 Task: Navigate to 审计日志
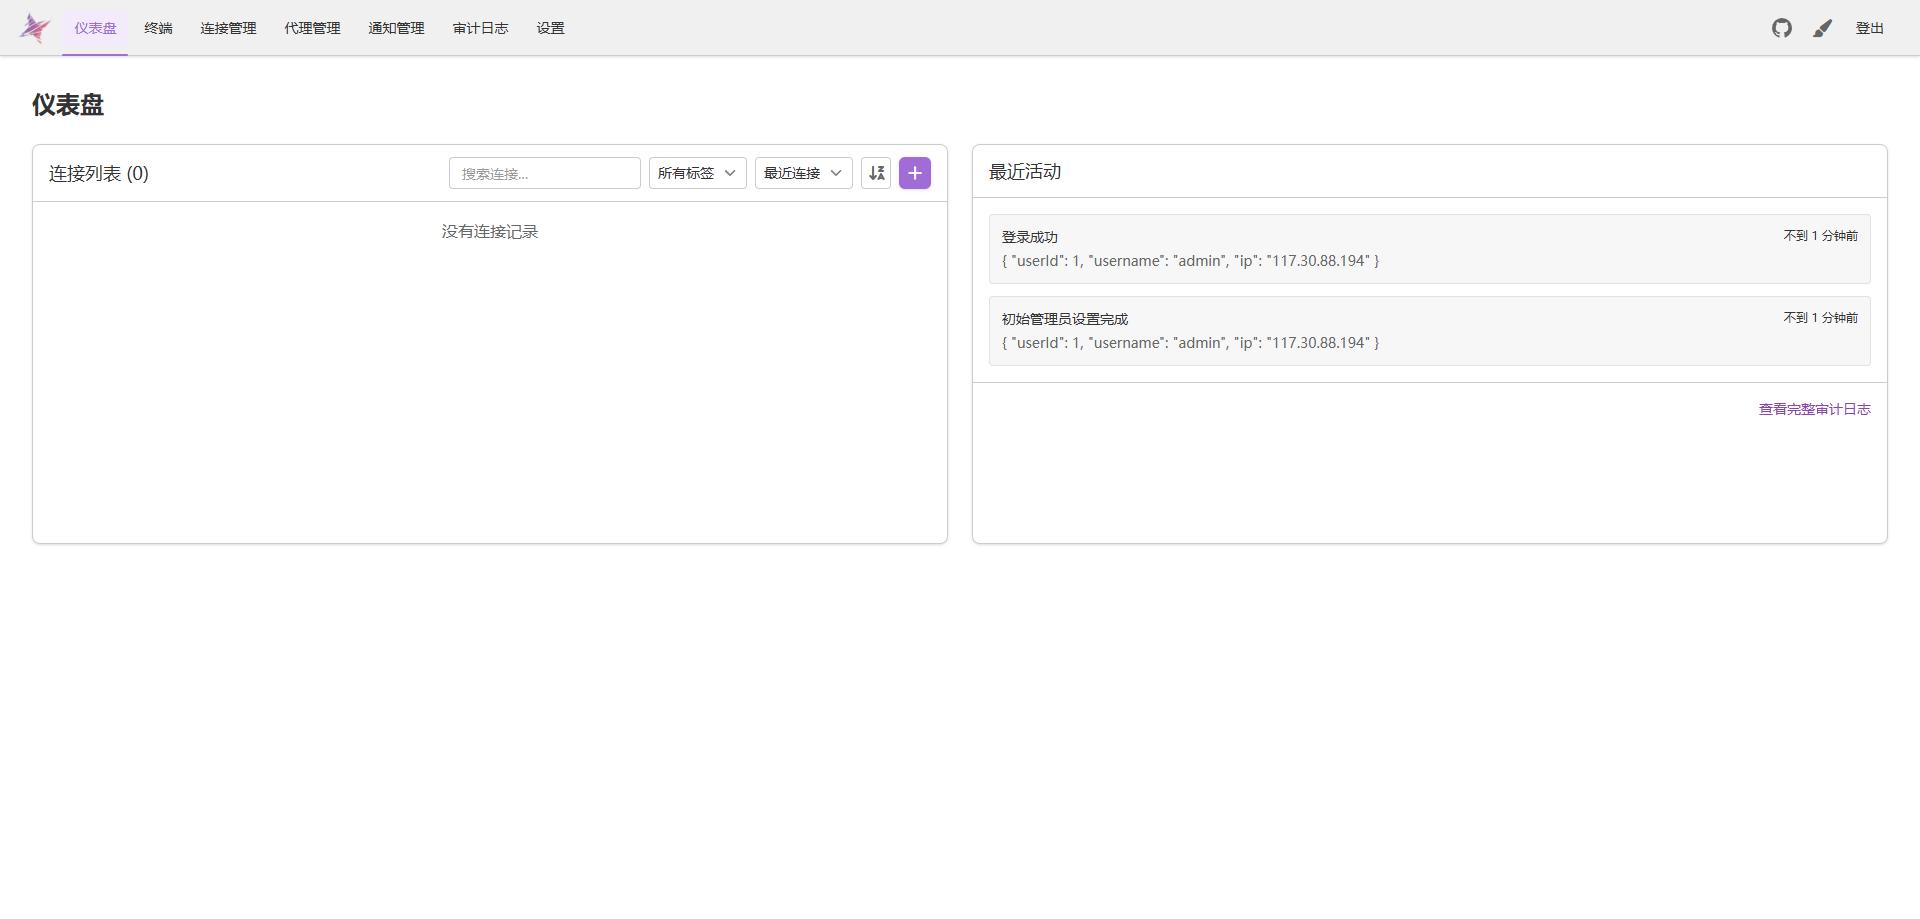(x=480, y=28)
